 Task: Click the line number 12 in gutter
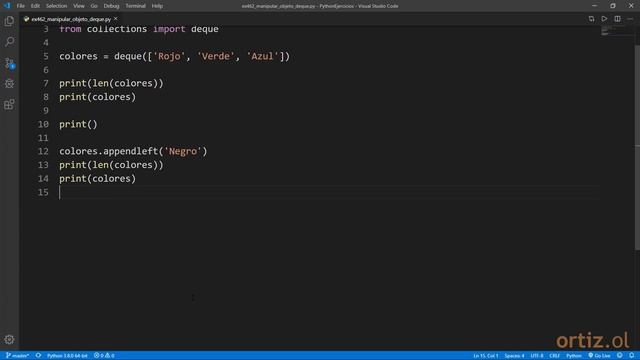pyautogui.click(x=43, y=151)
